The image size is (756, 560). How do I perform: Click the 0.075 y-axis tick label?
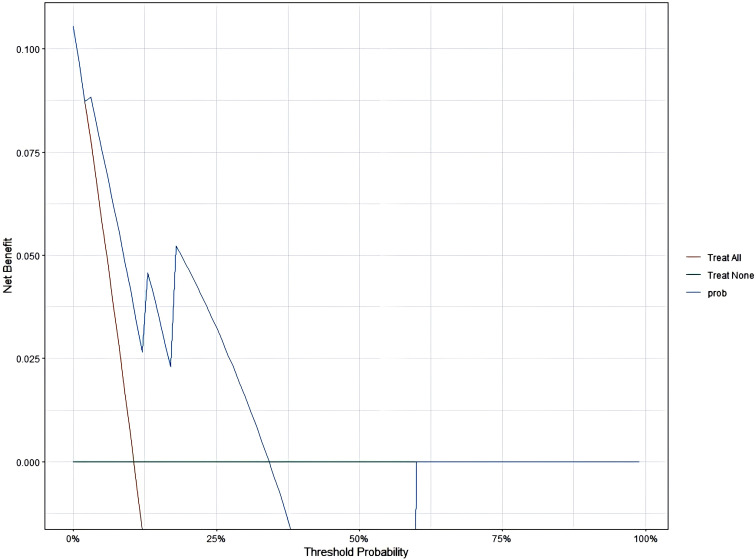pos(28,152)
